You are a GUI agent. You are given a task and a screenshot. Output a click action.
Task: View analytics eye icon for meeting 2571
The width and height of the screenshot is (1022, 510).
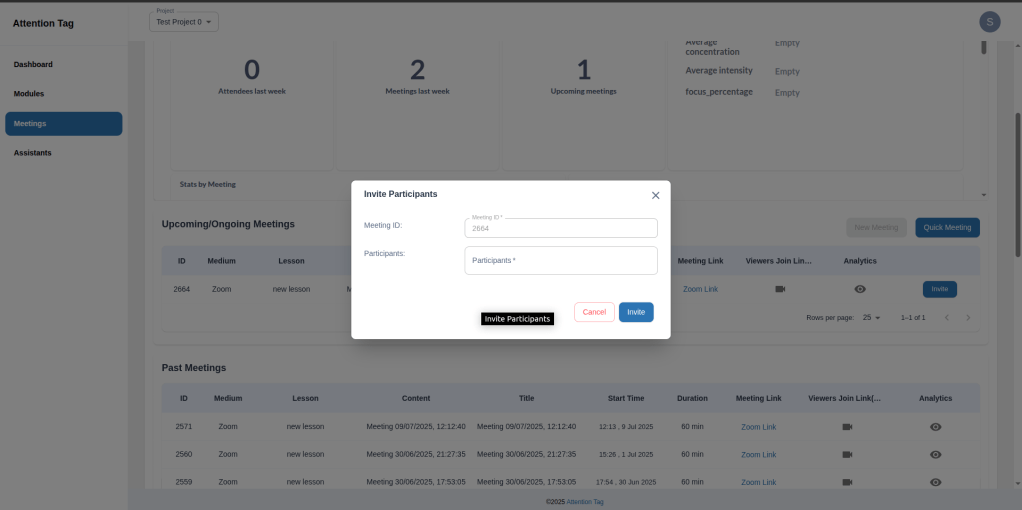[935, 427]
